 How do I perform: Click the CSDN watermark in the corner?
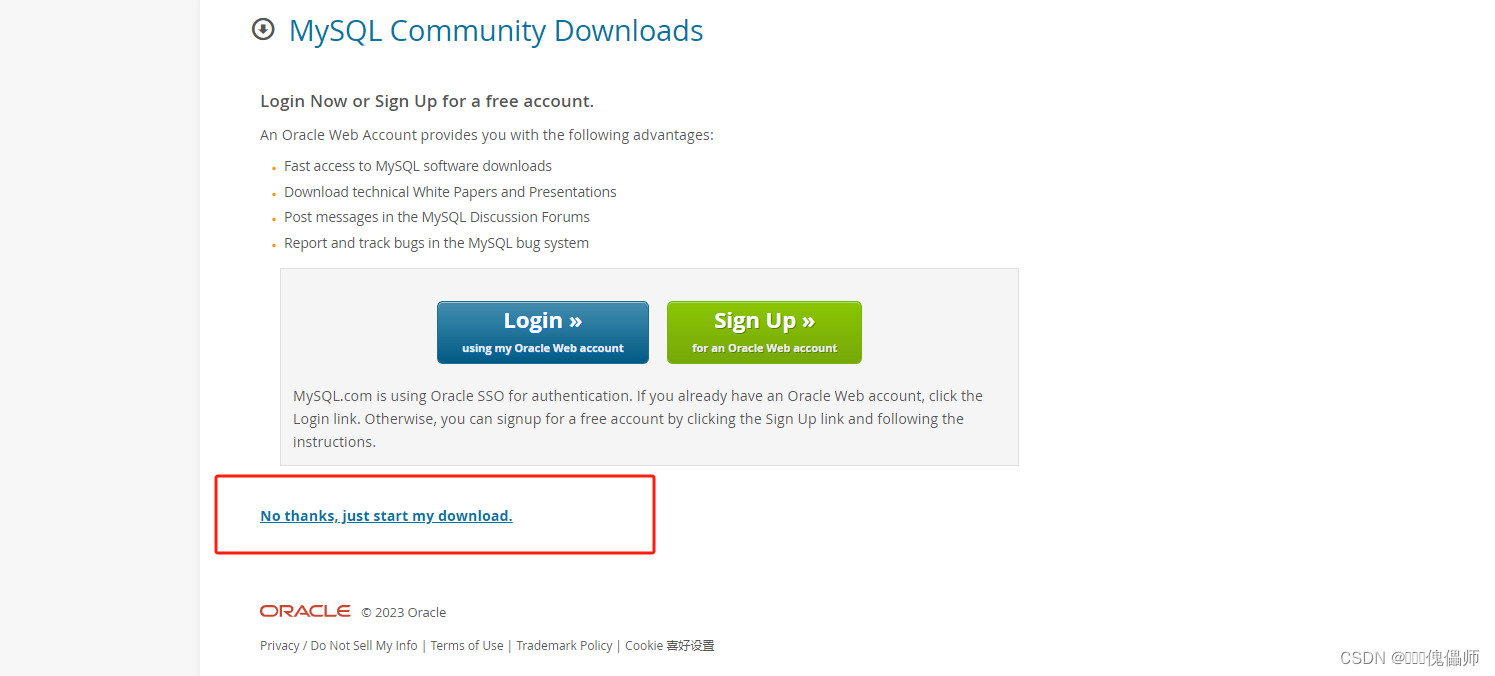coord(1409,657)
